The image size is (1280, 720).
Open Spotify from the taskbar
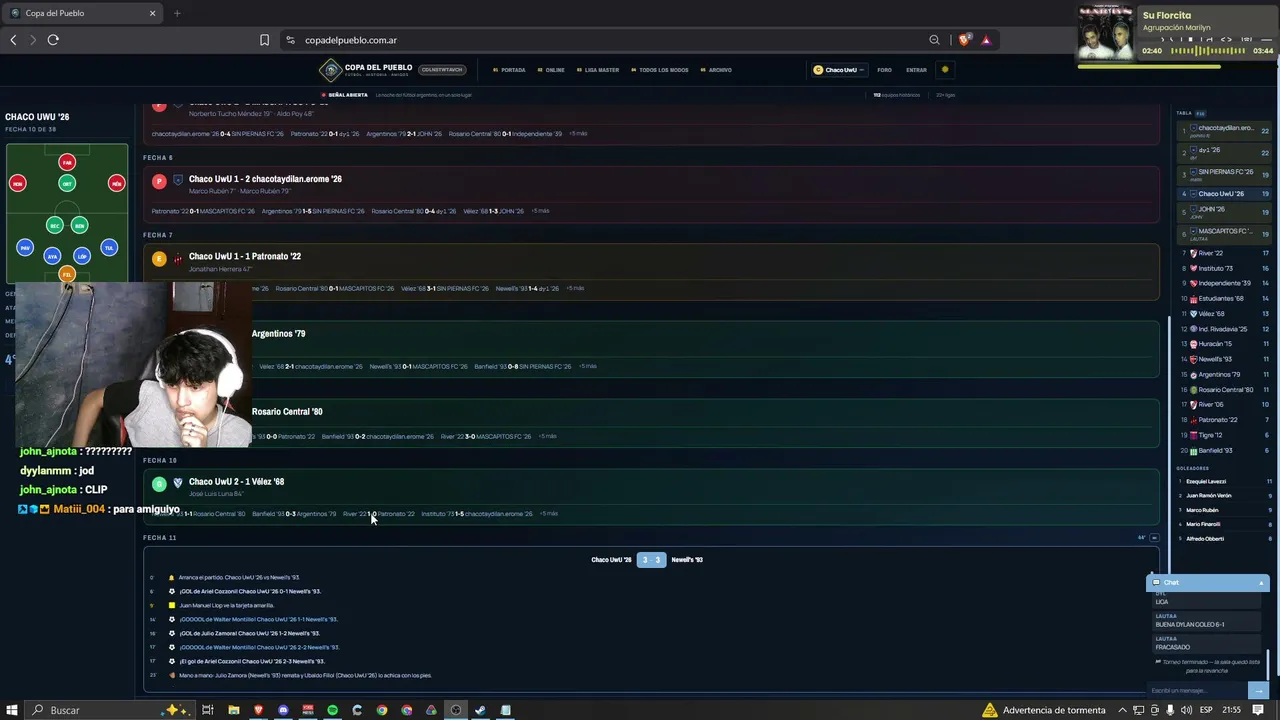point(333,710)
